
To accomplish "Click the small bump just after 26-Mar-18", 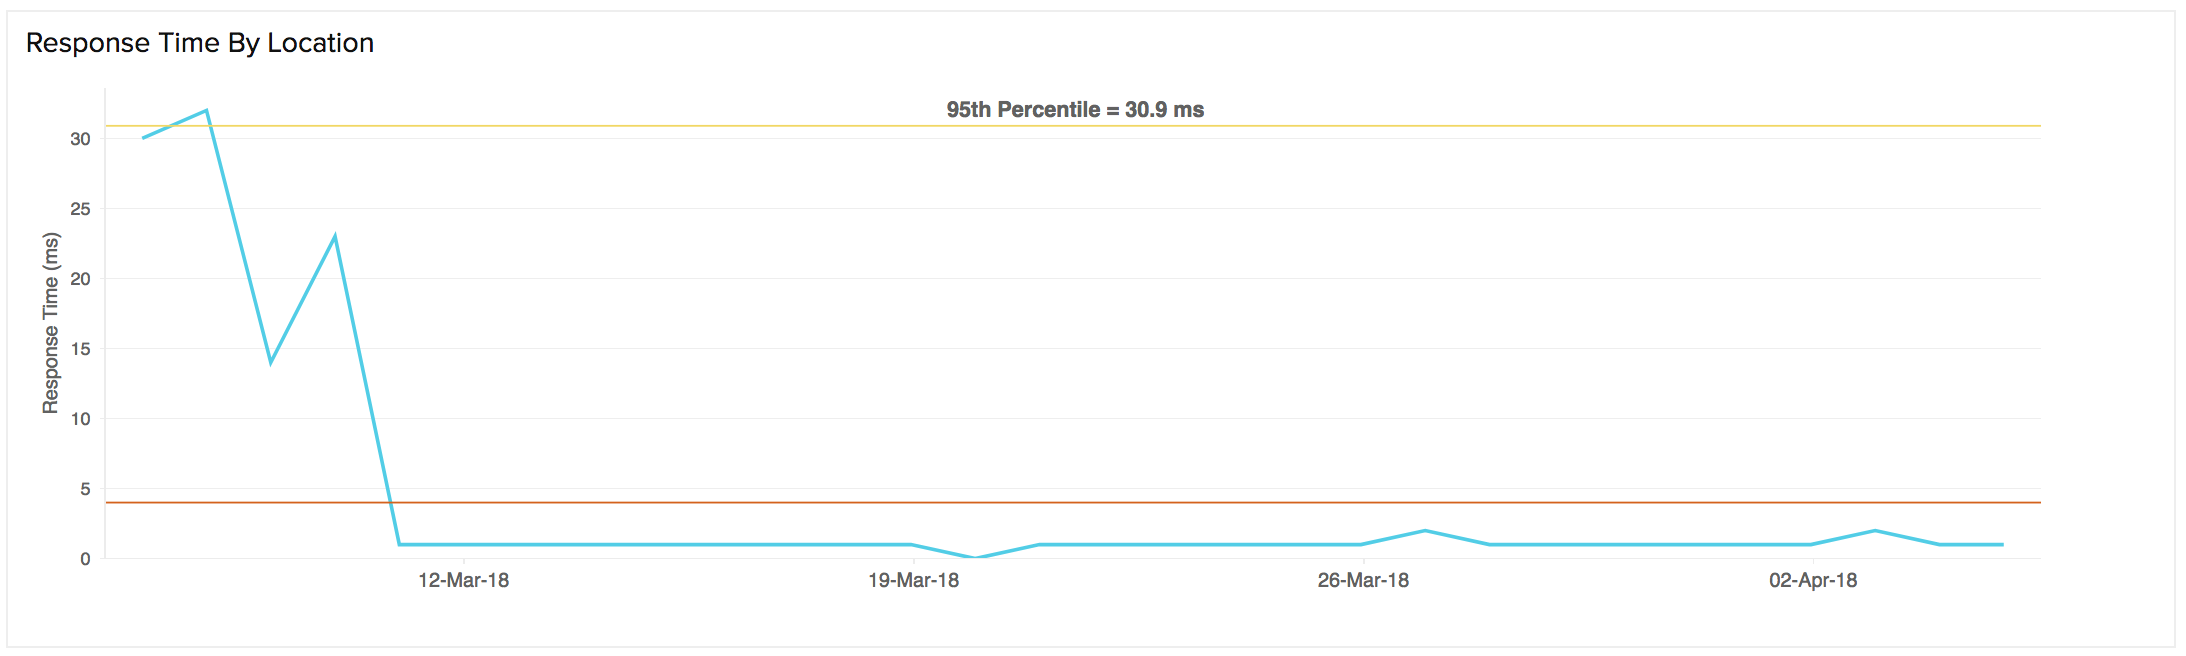I will (1425, 531).
